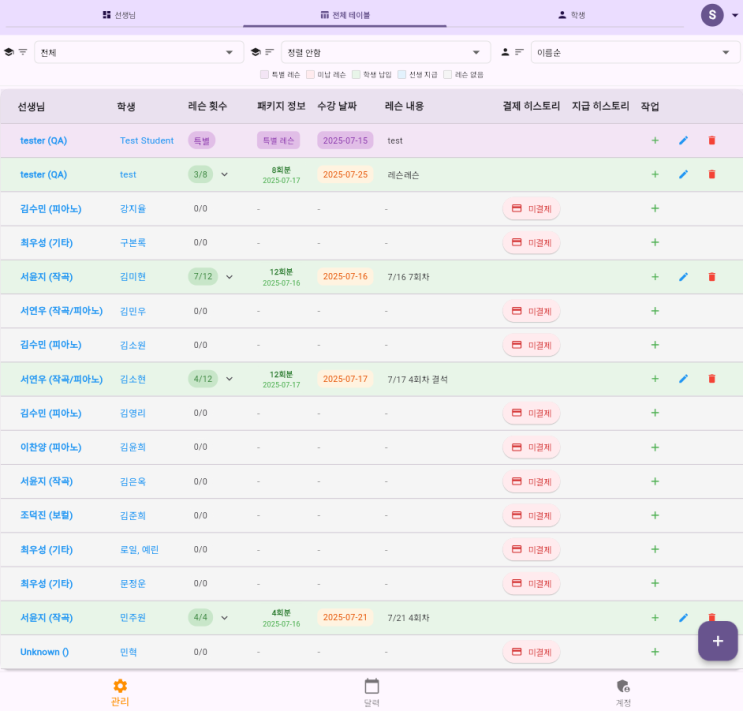Open teacher link 서윤지 (작곡) for 김미현
Viewport: 743px width, 711px height.
46,277
